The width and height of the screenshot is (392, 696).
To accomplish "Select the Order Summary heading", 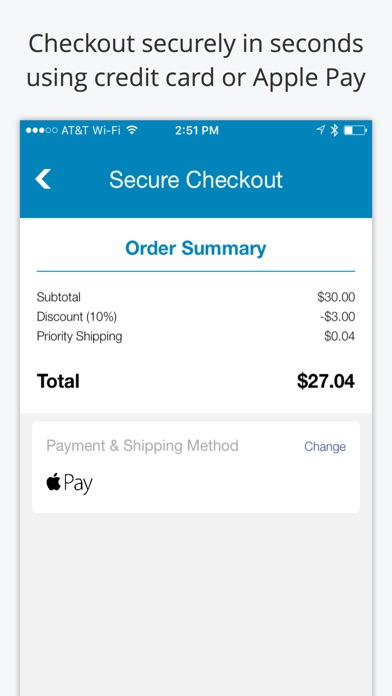I will 196,248.
